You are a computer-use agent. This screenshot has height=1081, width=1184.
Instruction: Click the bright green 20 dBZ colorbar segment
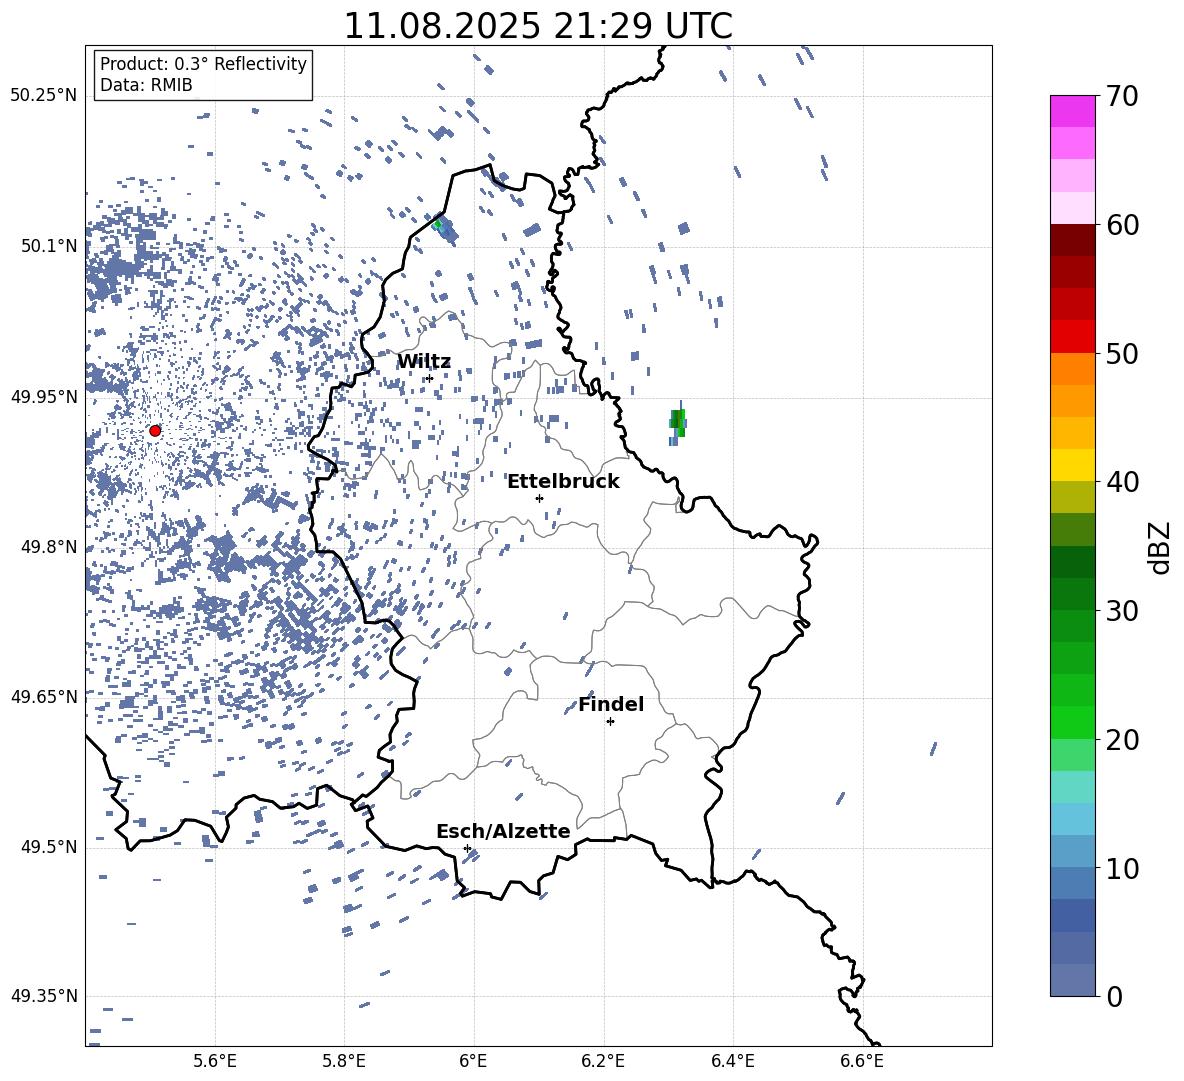(1073, 722)
